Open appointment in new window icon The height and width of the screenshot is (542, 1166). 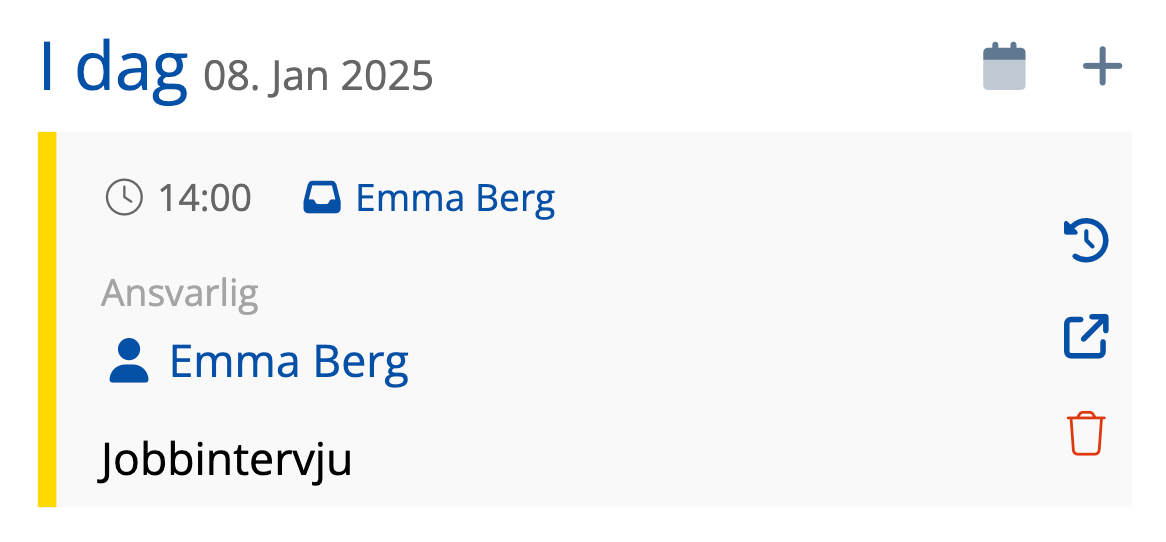[1086, 337]
